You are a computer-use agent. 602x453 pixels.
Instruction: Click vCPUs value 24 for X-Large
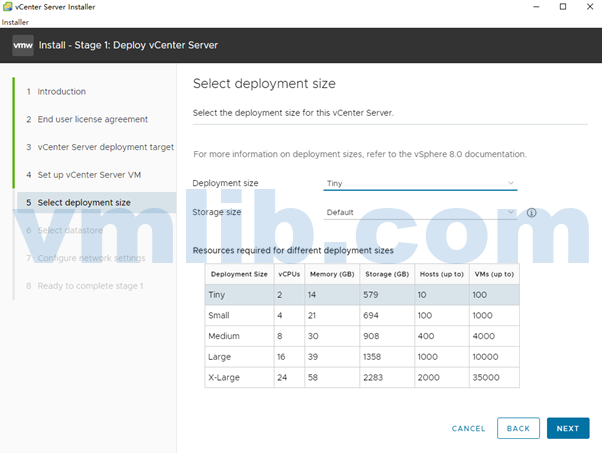point(282,377)
